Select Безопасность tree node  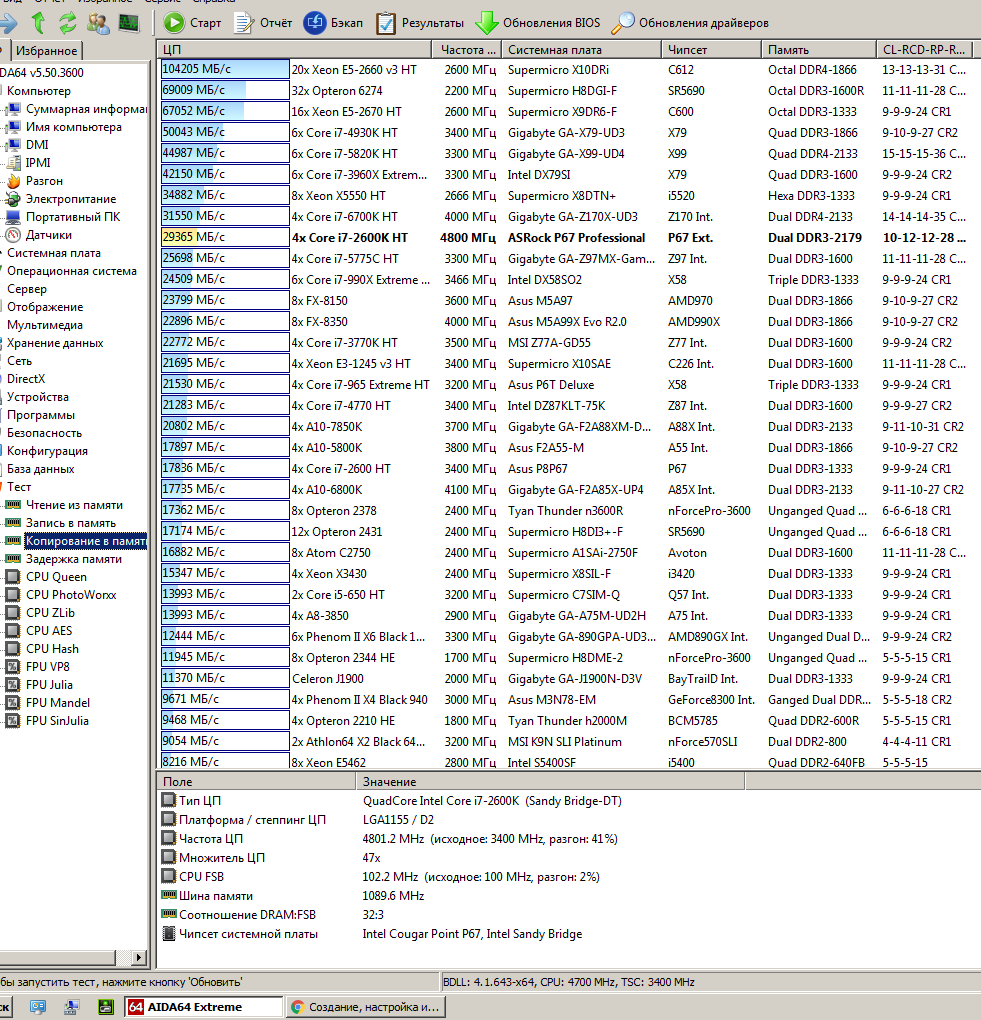click(x=44, y=433)
